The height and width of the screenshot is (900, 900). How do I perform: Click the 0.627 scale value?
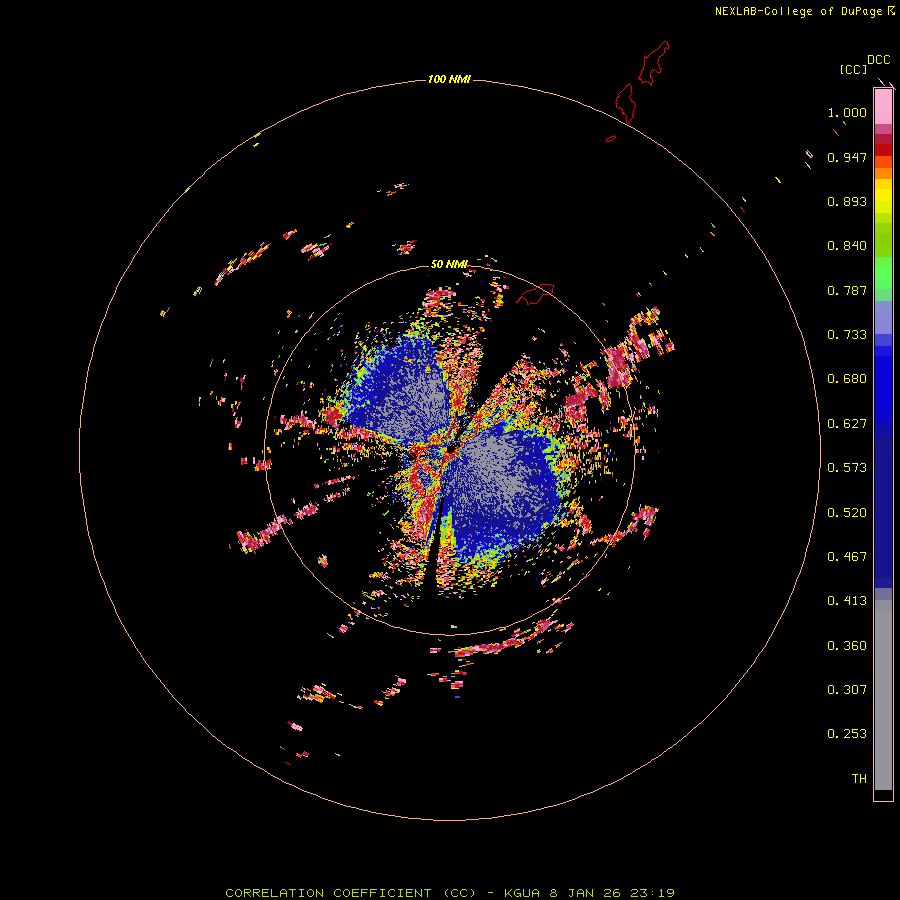point(847,424)
